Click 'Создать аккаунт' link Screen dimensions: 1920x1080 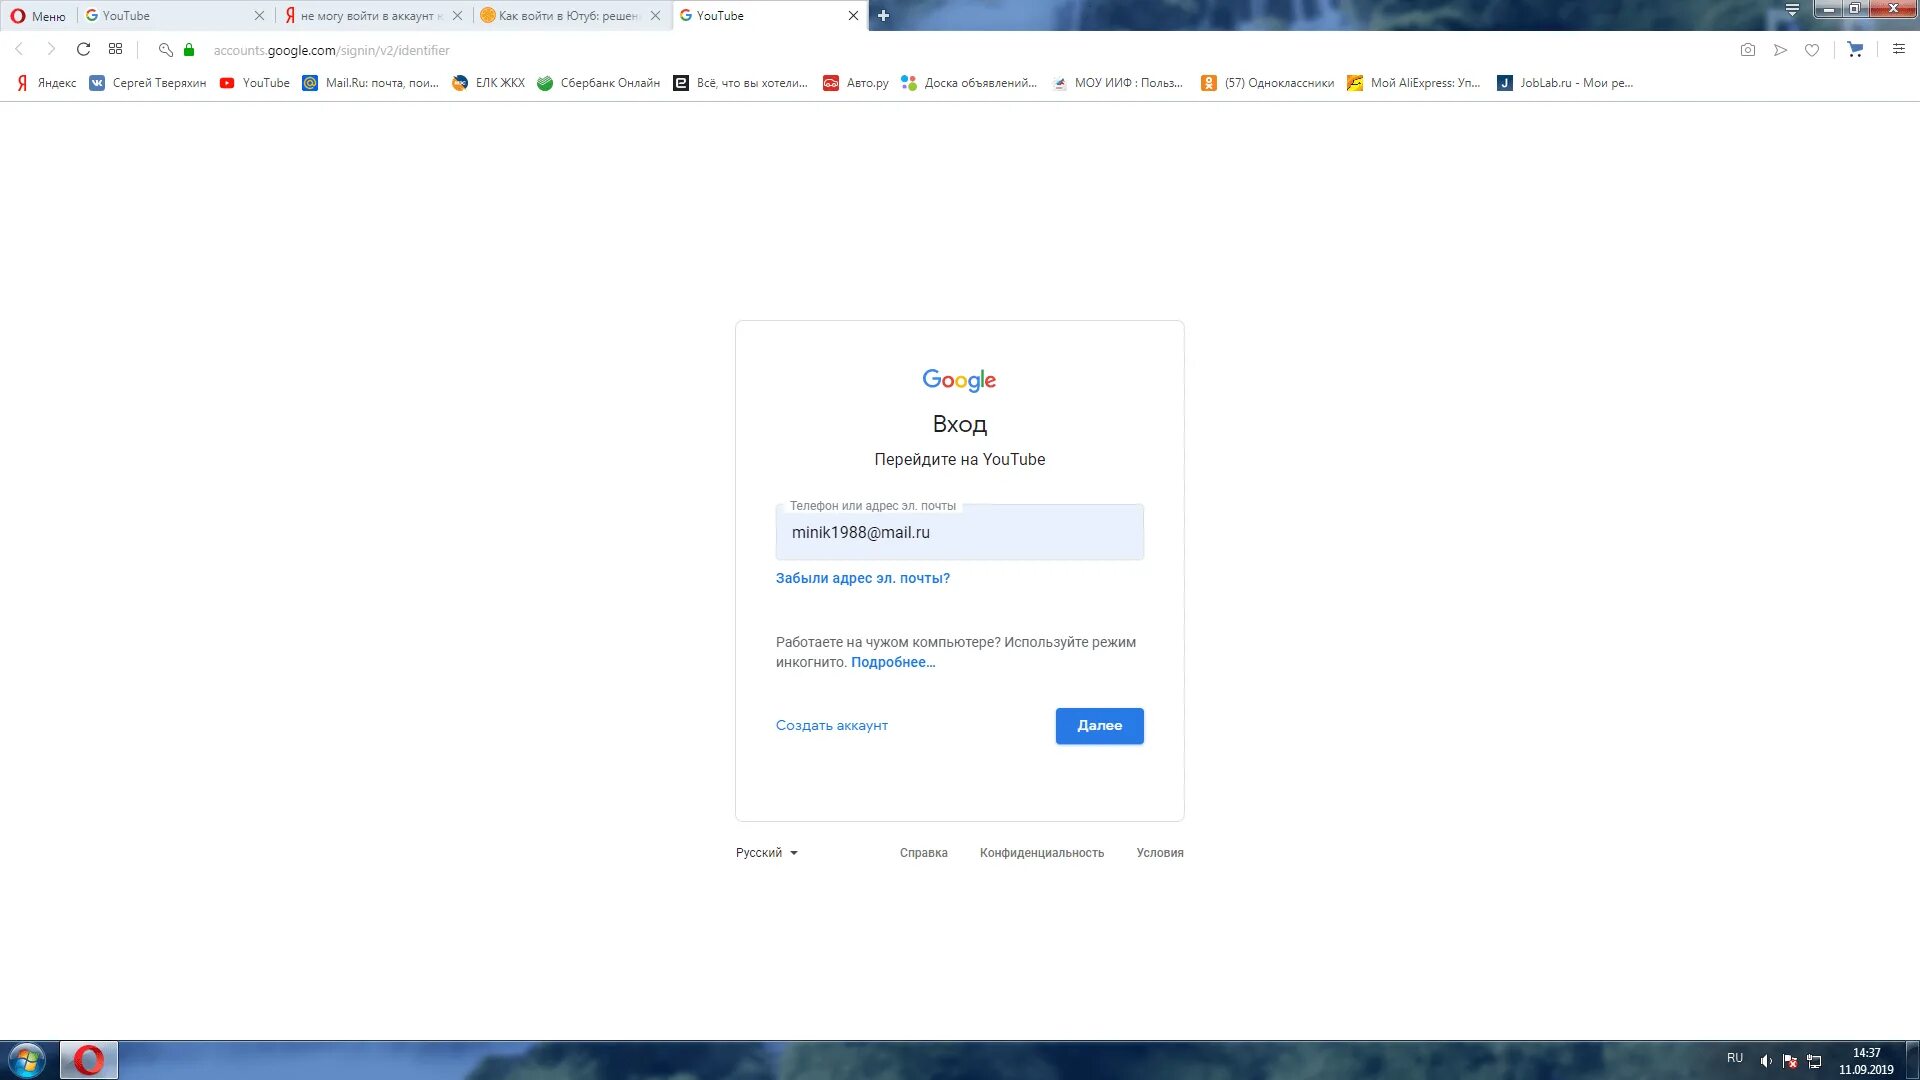coord(832,724)
